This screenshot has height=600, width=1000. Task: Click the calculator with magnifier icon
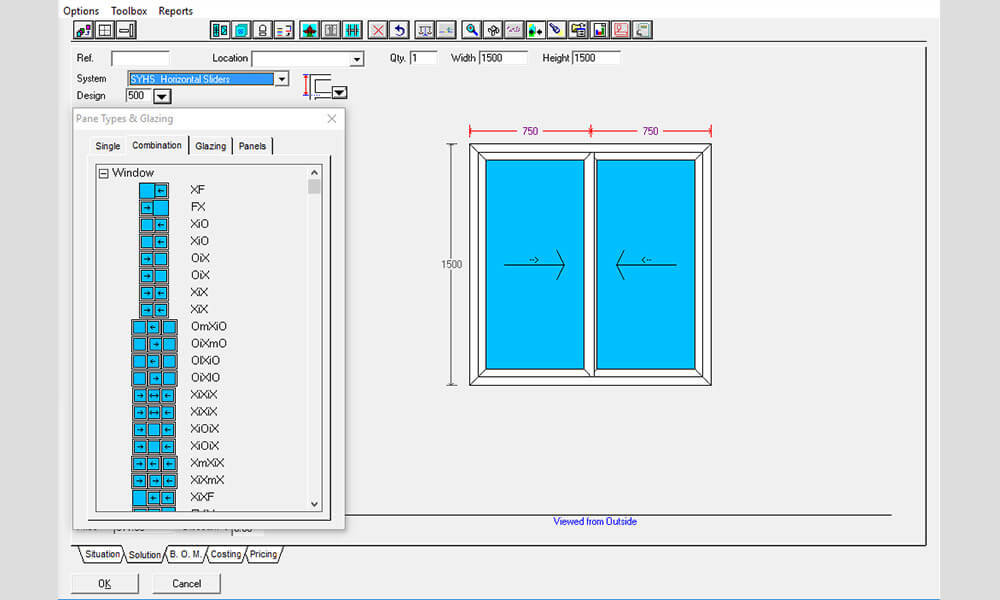[642, 30]
